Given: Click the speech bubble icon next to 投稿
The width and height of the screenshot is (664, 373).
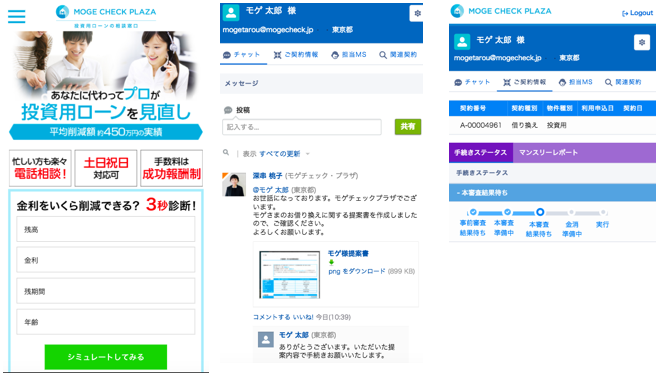Looking at the screenshot, I should pyautogui.click(x=228, y=110).
